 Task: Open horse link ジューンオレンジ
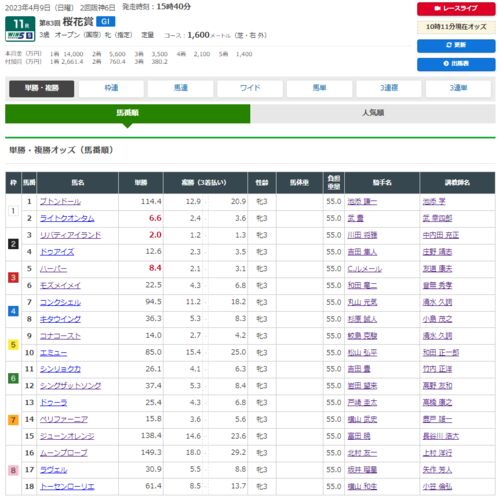pyautogui.click(x=67, y=436)
